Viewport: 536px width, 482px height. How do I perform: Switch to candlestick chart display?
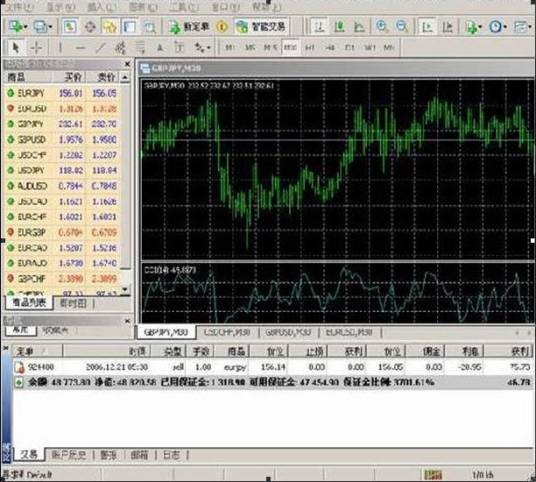click(x=339, y=27)
